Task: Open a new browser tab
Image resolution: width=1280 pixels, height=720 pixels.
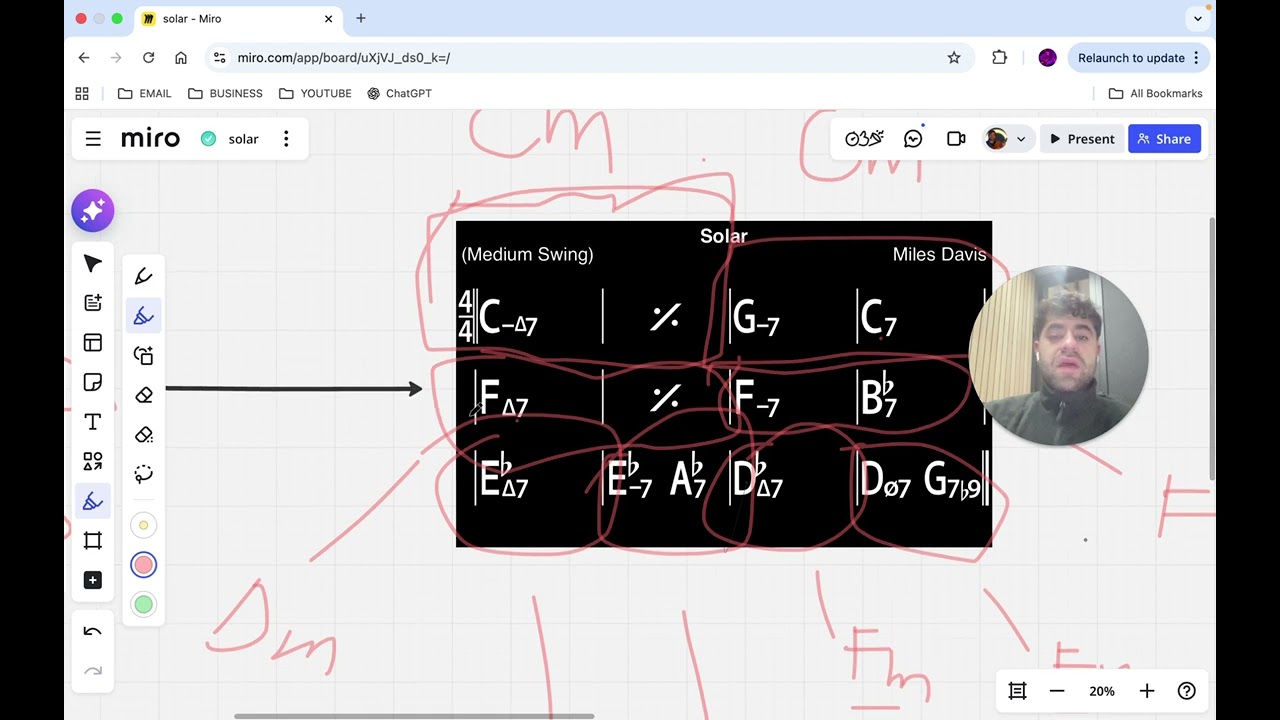Action: tap(361, 18)
